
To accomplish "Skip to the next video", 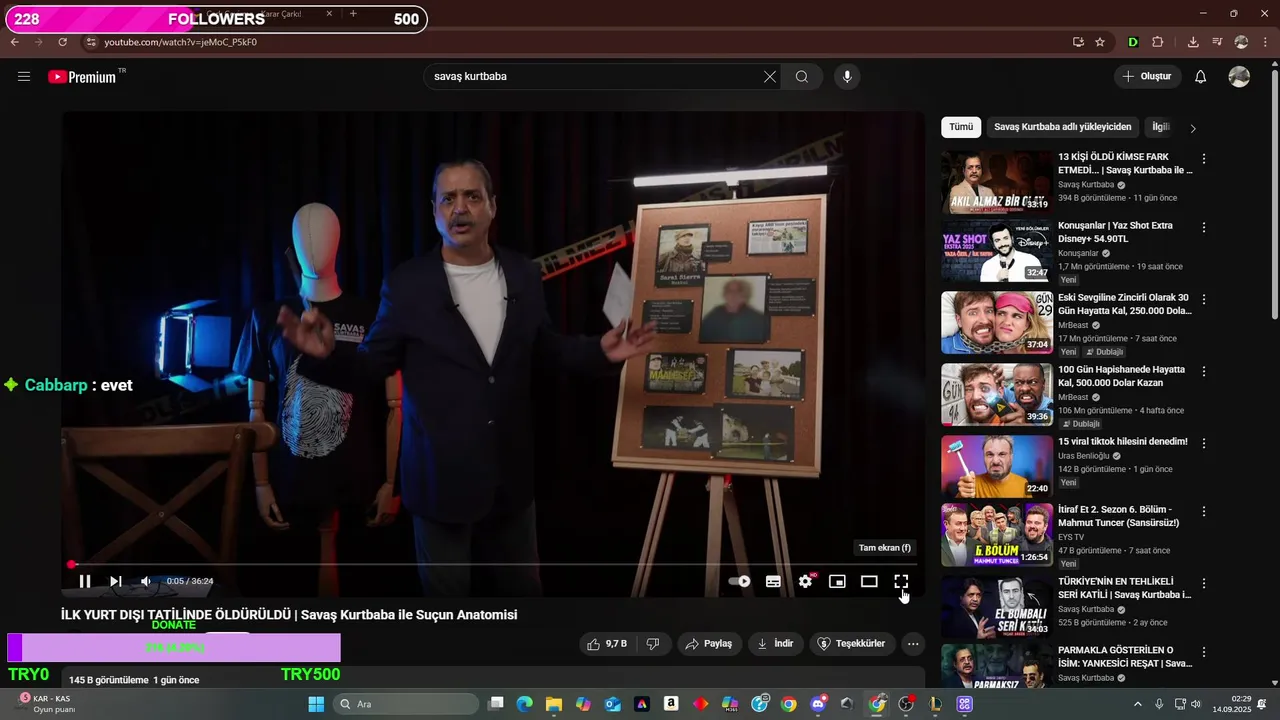I will 116,581.
